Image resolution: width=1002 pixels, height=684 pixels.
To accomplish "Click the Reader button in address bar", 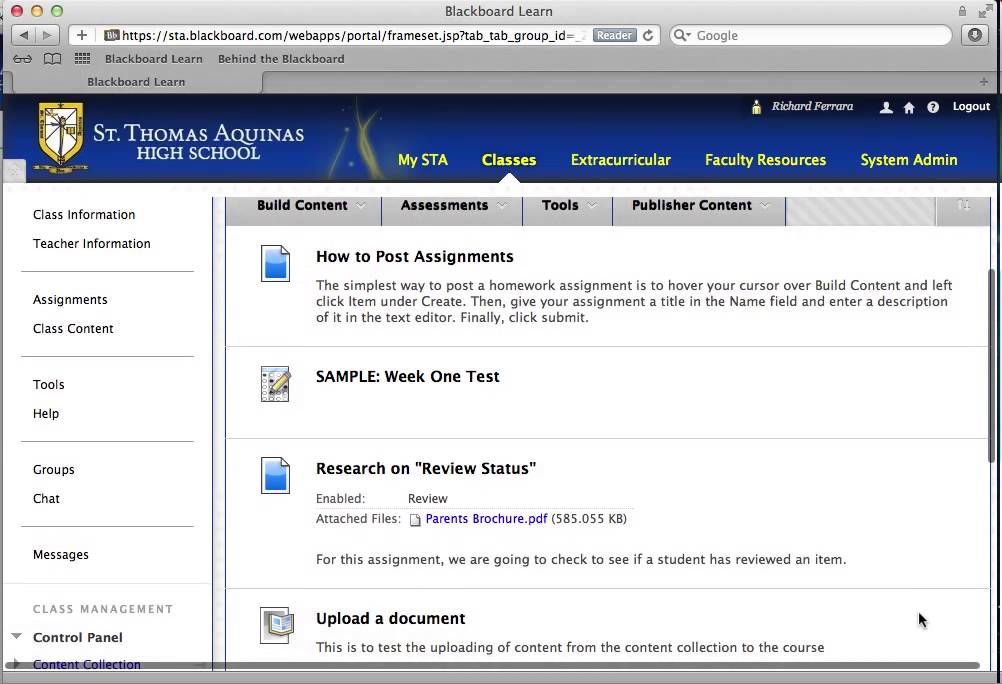I will pyautogui.click(x=614, y=35).
